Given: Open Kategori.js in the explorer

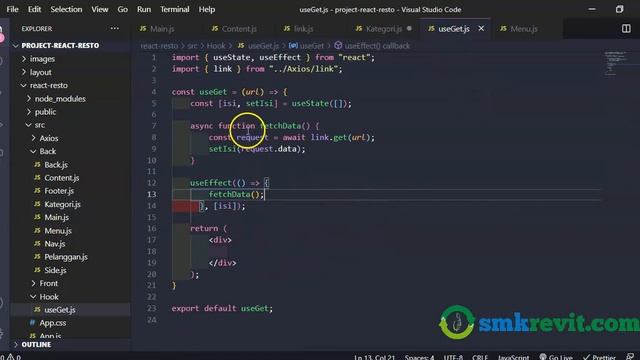Looking at the screenshot, I should click(x=62, y=204).
